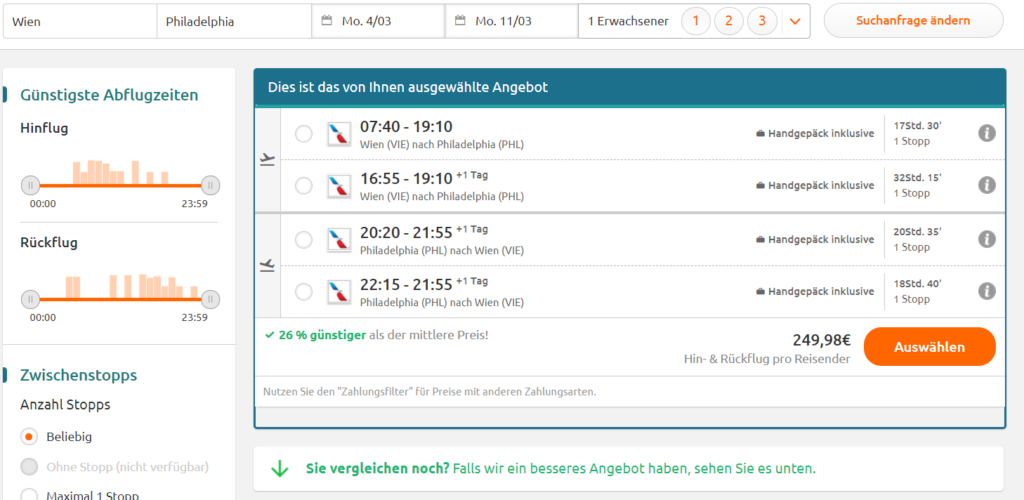The height and width of the screenshot is (500, 1024).
Task: Click left handle of Hinflug time slider
Action: pyautogui.click(x=31, y=185)
